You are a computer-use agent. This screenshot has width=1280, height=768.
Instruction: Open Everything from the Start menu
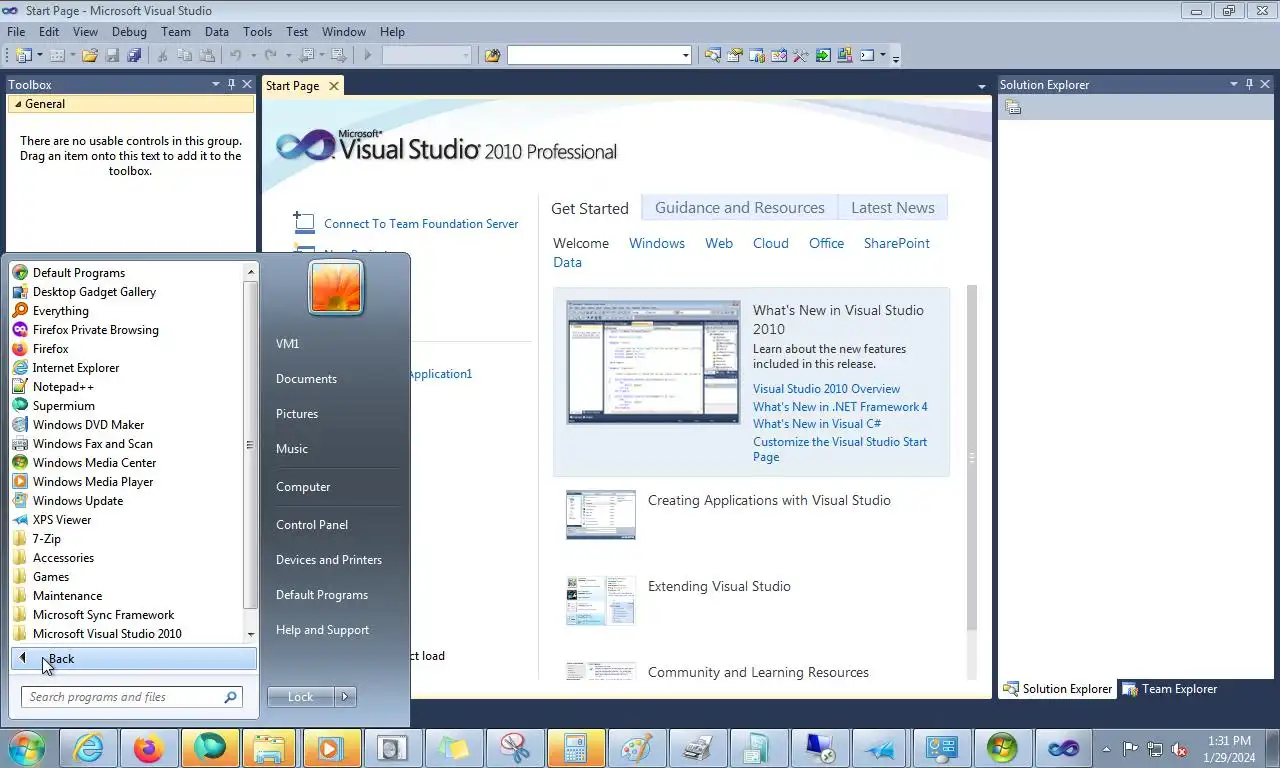point(132,311)
